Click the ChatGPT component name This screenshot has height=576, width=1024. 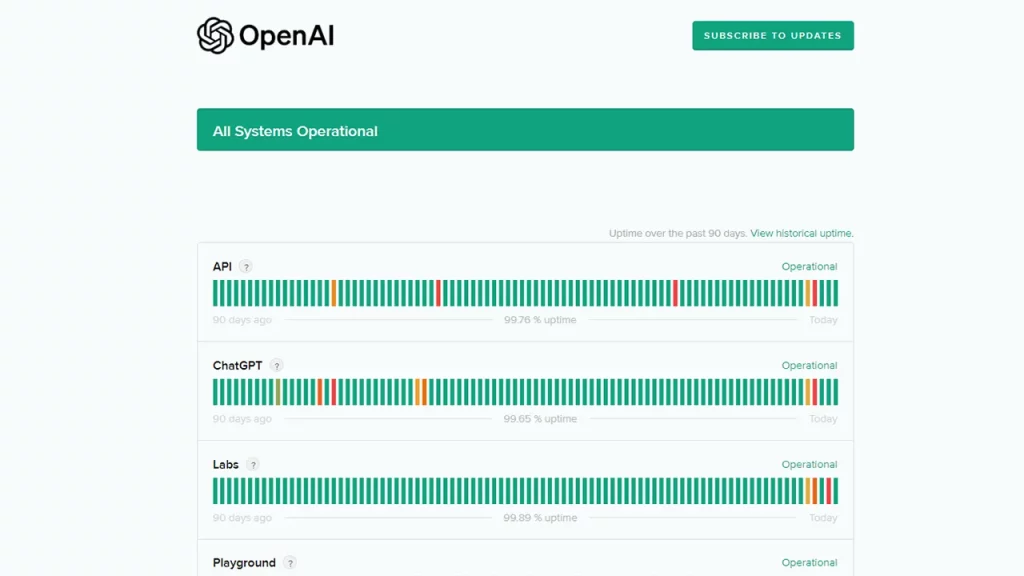[237, 366]
